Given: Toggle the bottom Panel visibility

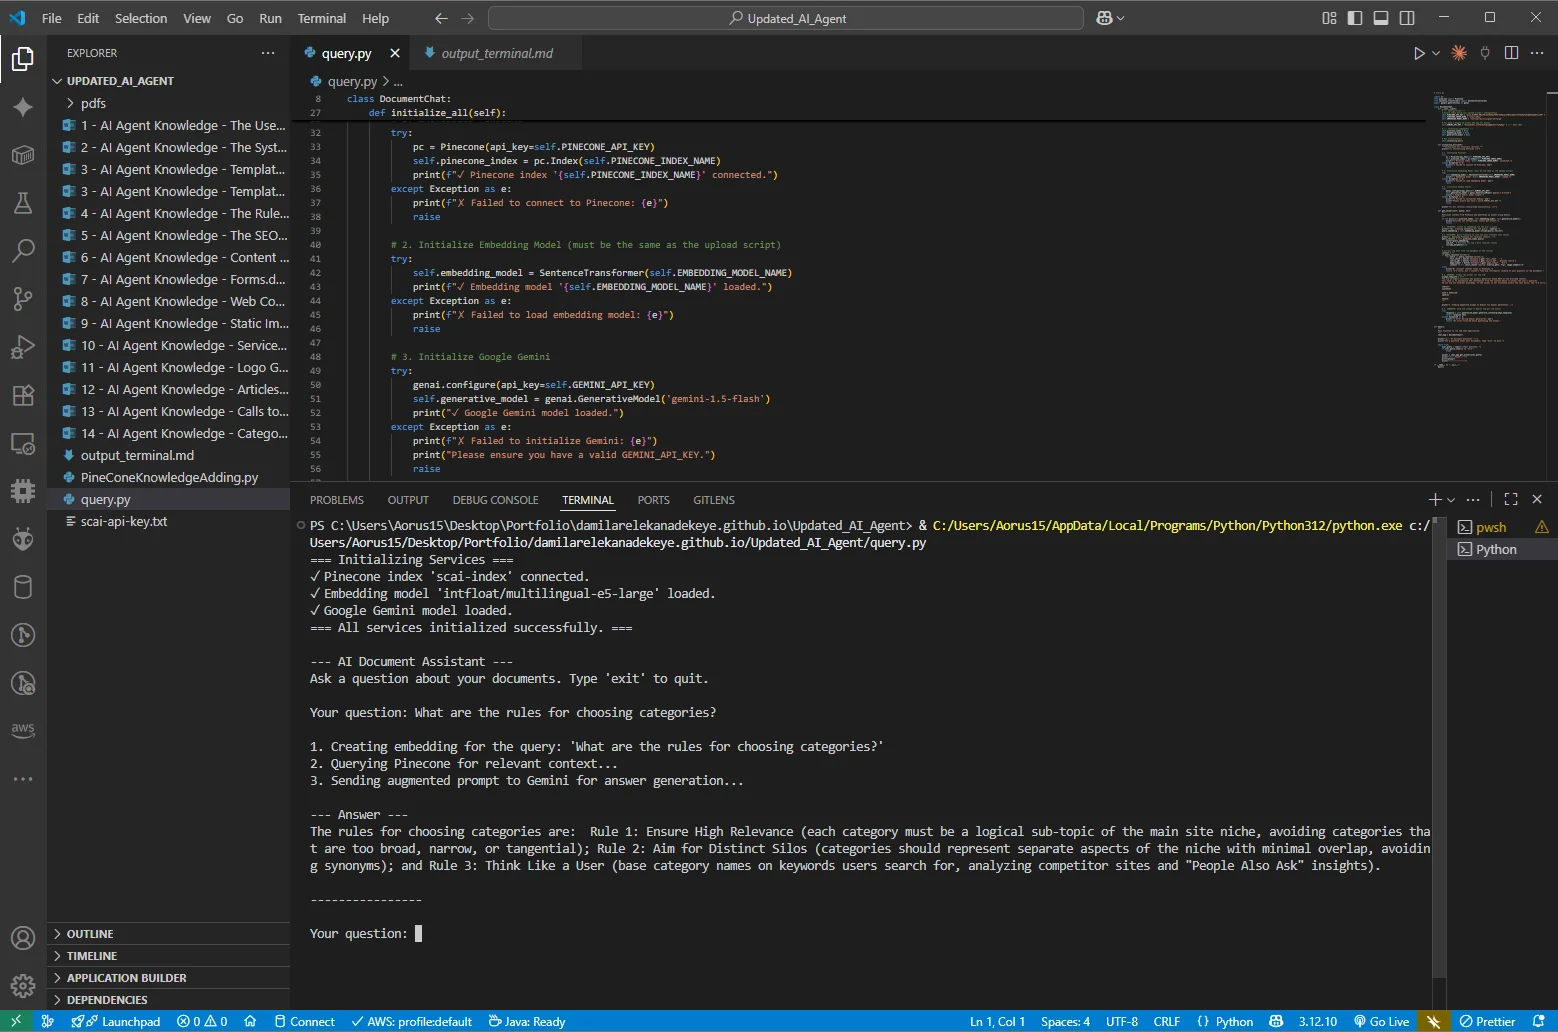Looking at the screenshot, I should (1381, 18).
